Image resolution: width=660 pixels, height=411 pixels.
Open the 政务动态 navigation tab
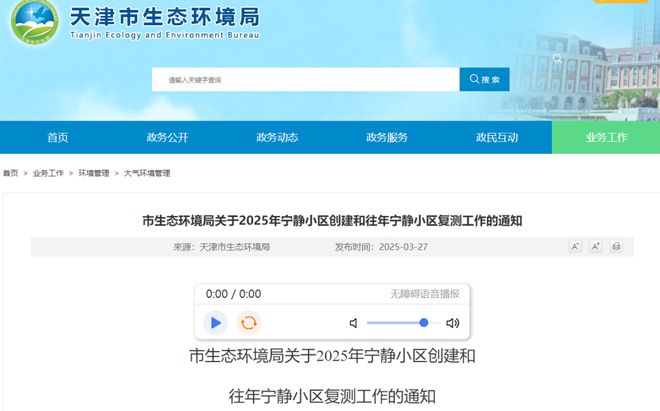277,137
